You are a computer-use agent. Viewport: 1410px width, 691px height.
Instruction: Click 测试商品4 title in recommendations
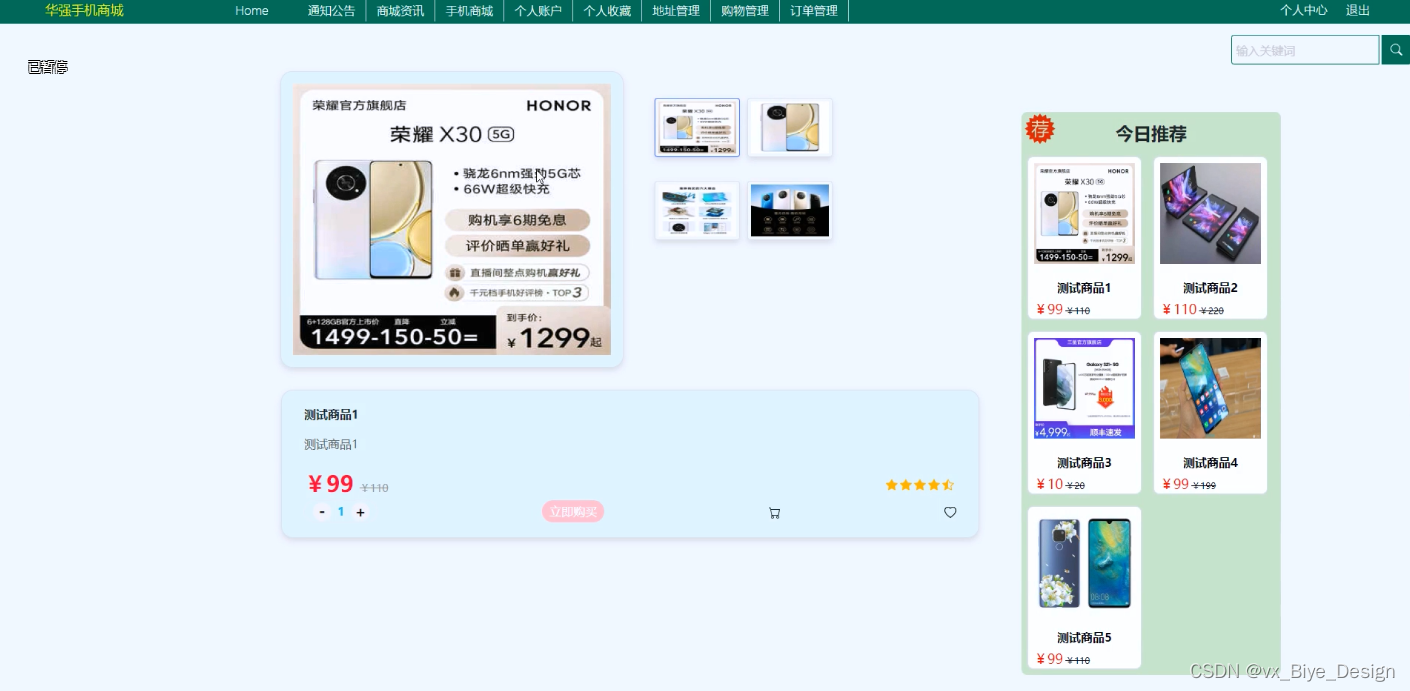(x=1210, y=463)
